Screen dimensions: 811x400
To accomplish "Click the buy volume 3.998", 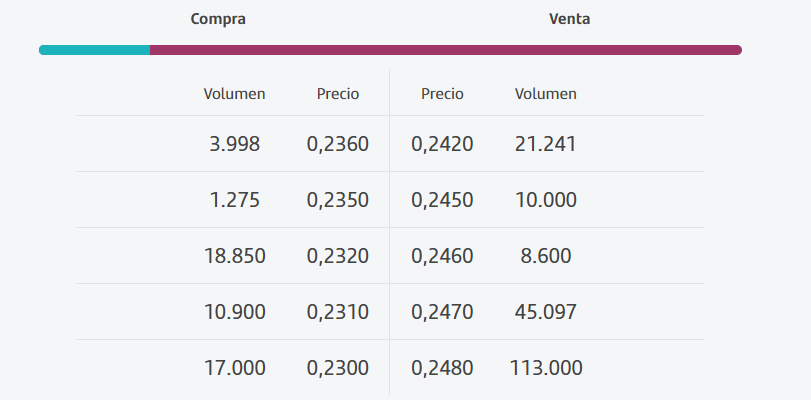I will tap(235, 144).
